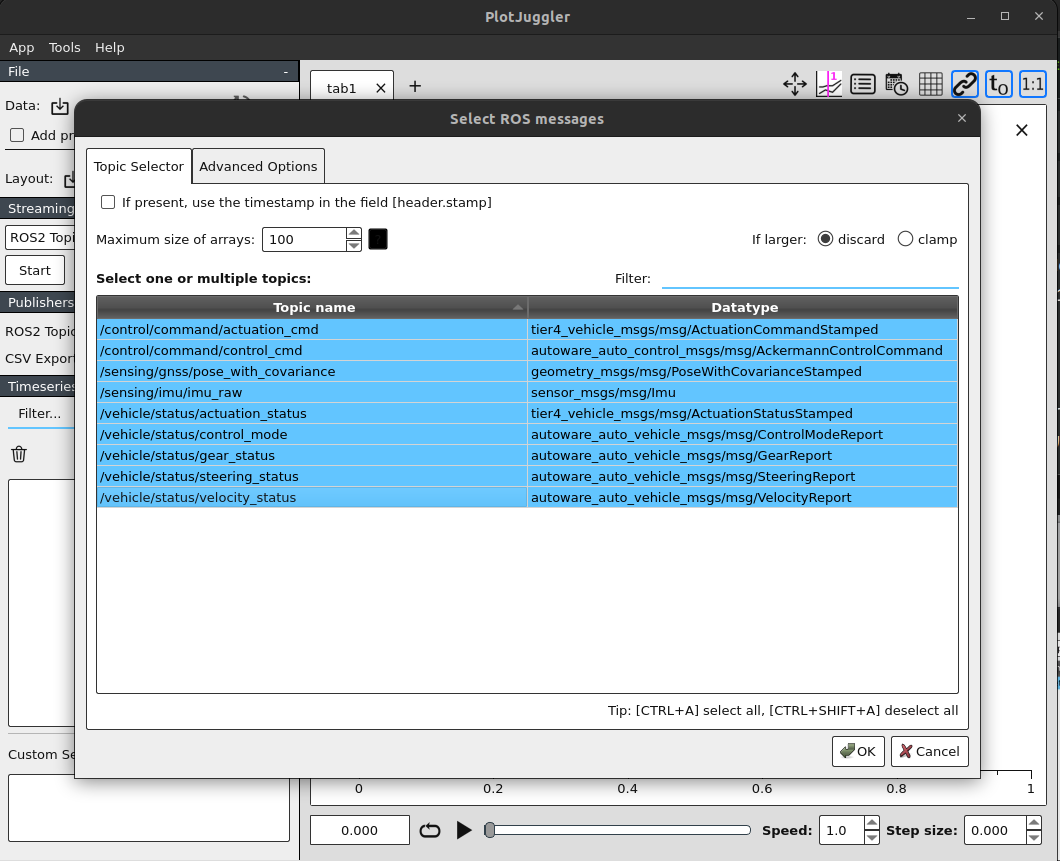Close the Select ROS messages dialog

961,118
